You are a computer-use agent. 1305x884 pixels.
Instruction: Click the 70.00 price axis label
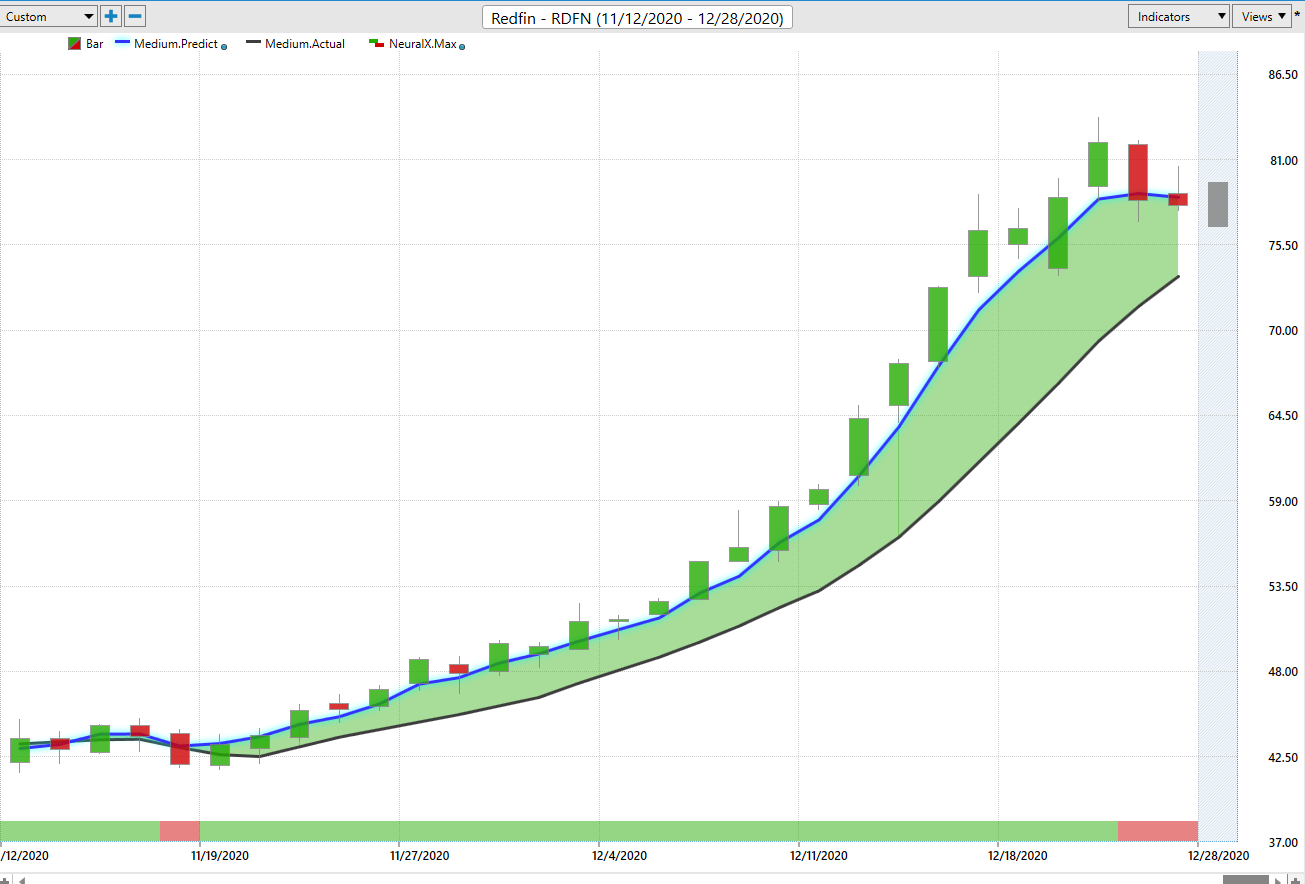(x=1284, y=330)
